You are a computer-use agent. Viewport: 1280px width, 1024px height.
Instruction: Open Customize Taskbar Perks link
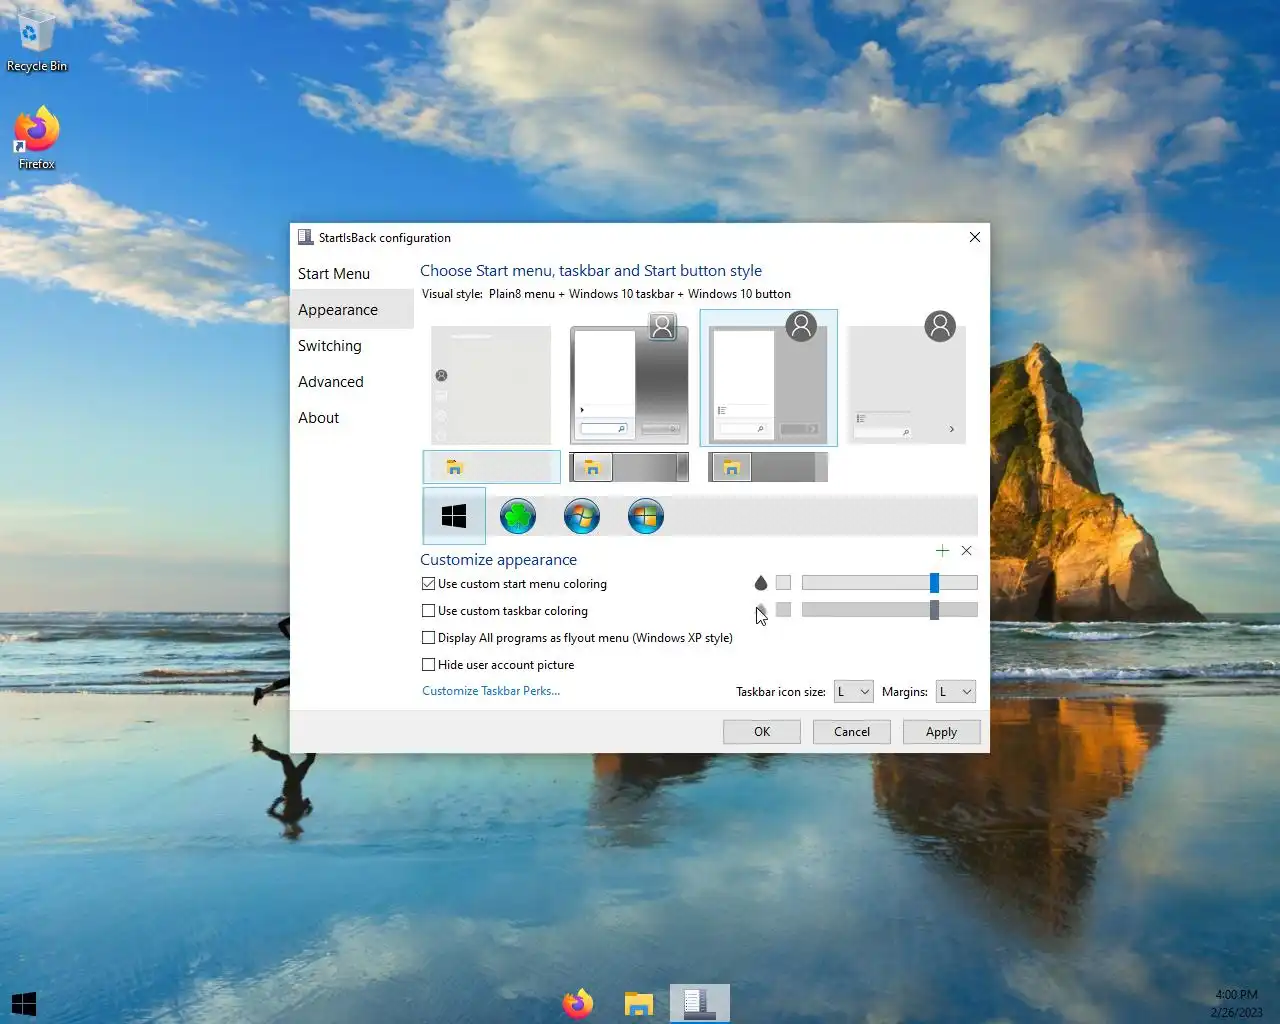pyautogui.click(x=491, y=691)
